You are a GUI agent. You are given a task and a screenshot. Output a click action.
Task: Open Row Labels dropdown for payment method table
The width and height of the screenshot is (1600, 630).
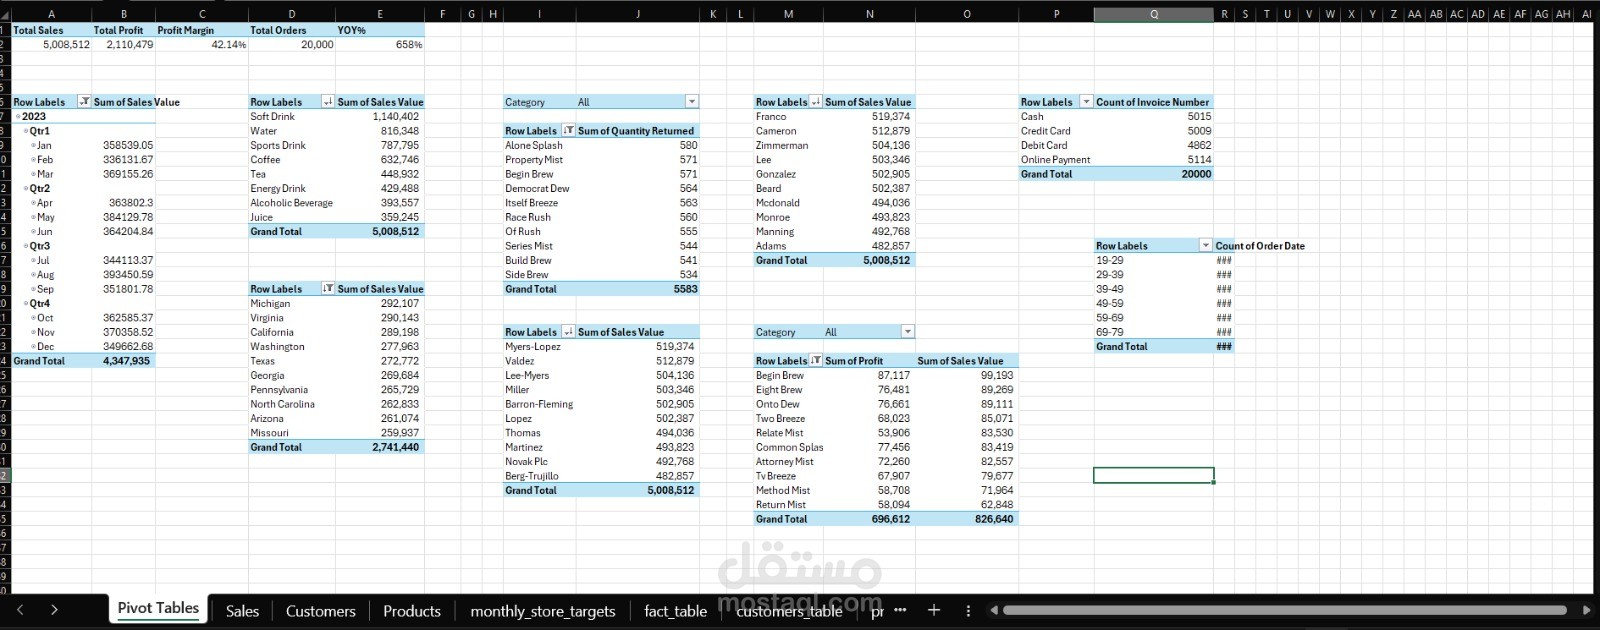pos(1086,102)
